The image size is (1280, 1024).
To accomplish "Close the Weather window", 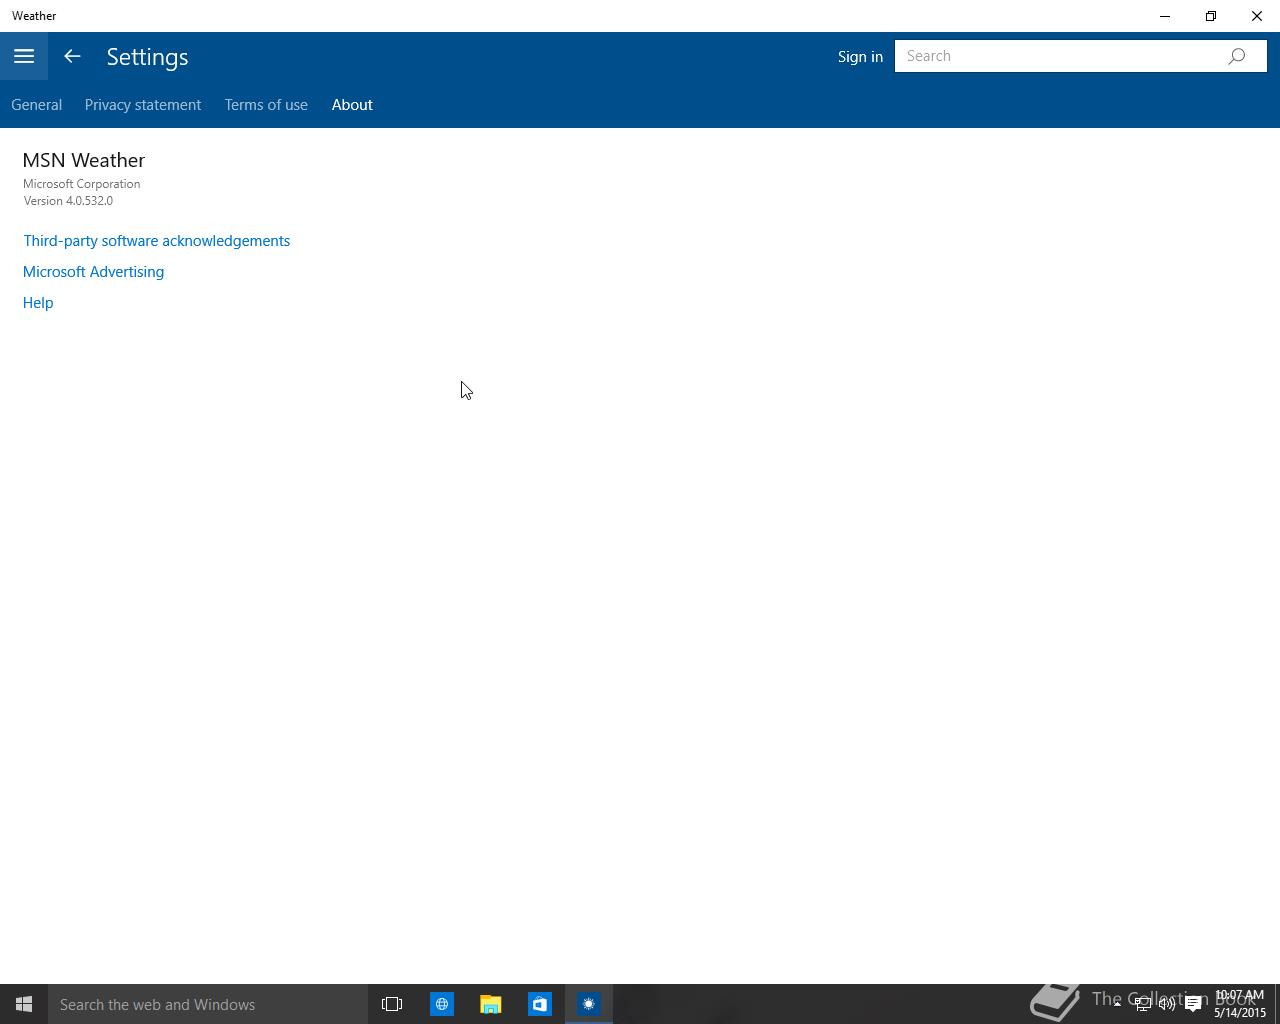I will point(1257,16).
